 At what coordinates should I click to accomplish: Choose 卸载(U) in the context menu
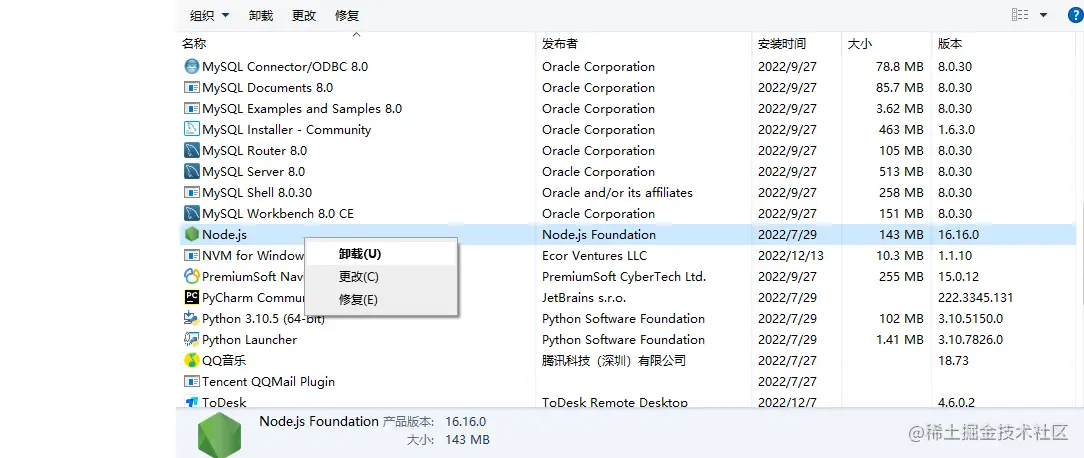tap(360, 254)
